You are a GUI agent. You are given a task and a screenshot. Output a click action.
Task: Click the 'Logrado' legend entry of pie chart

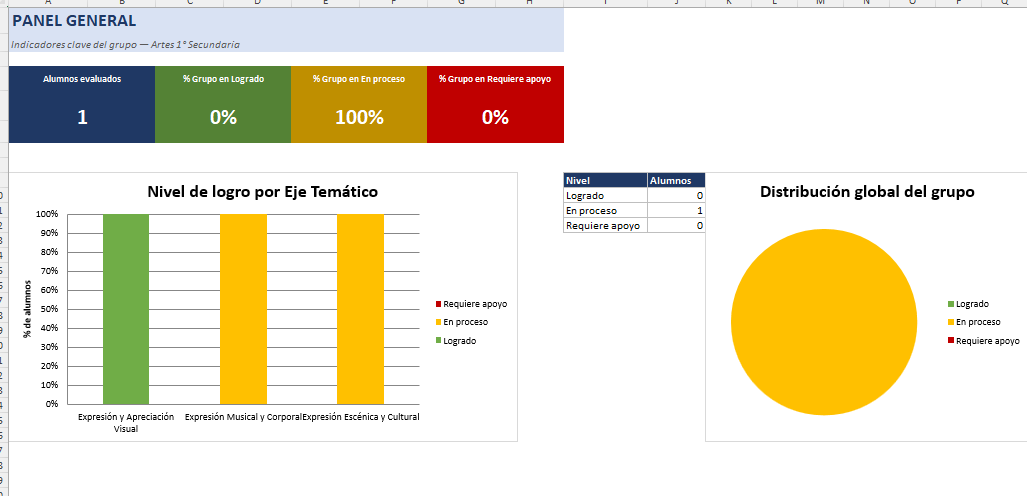tap(968, 304)
